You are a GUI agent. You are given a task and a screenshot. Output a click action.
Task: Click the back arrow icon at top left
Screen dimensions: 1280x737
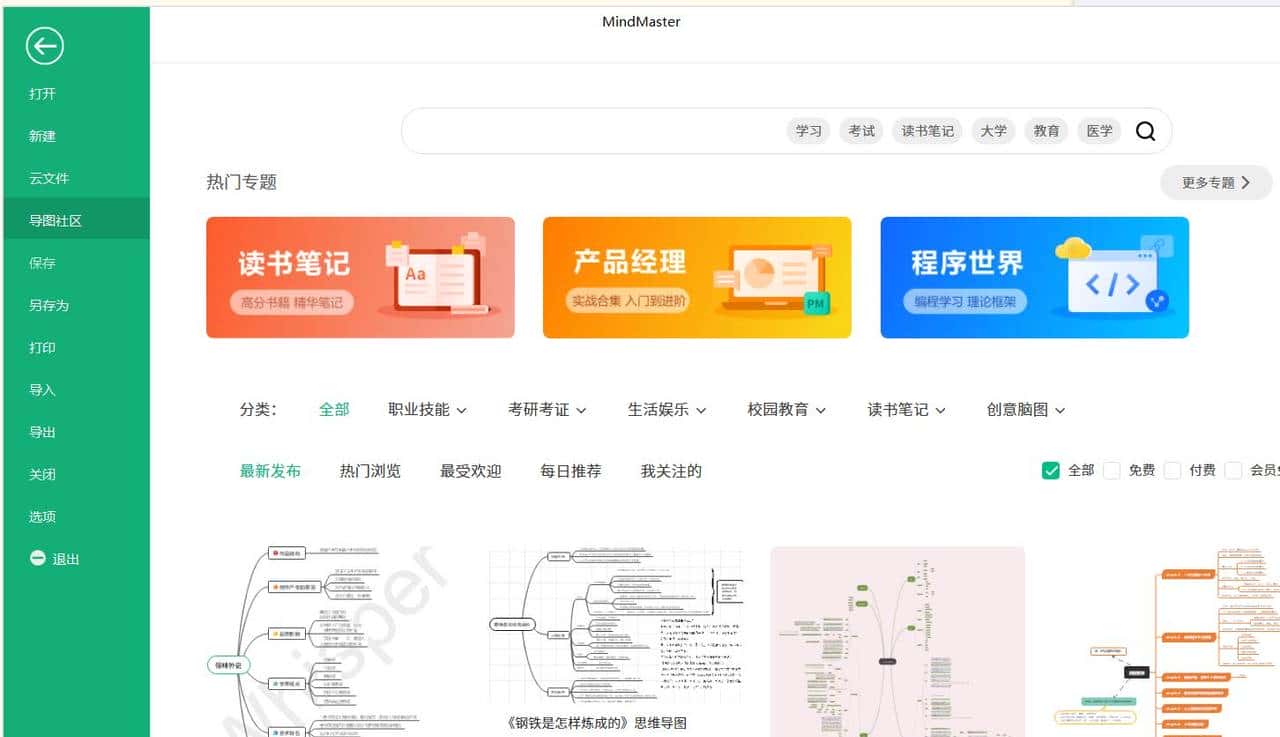[x=45, y=46]
